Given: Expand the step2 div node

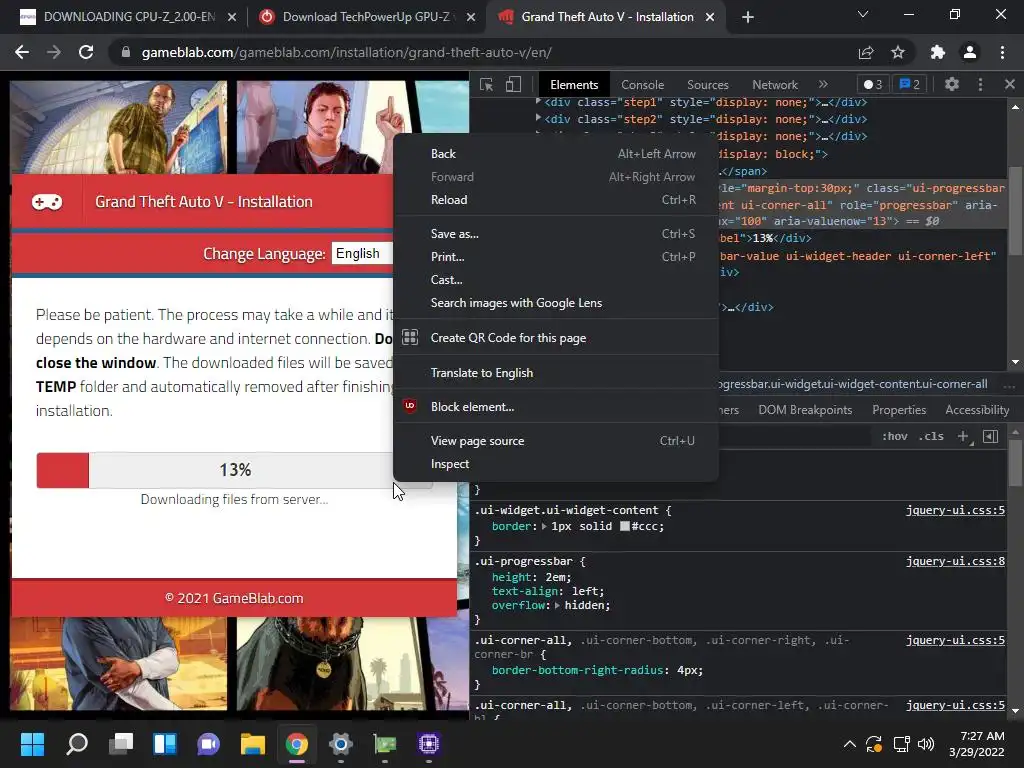Looking at the screenshot, I should click(x=538, y=119).
